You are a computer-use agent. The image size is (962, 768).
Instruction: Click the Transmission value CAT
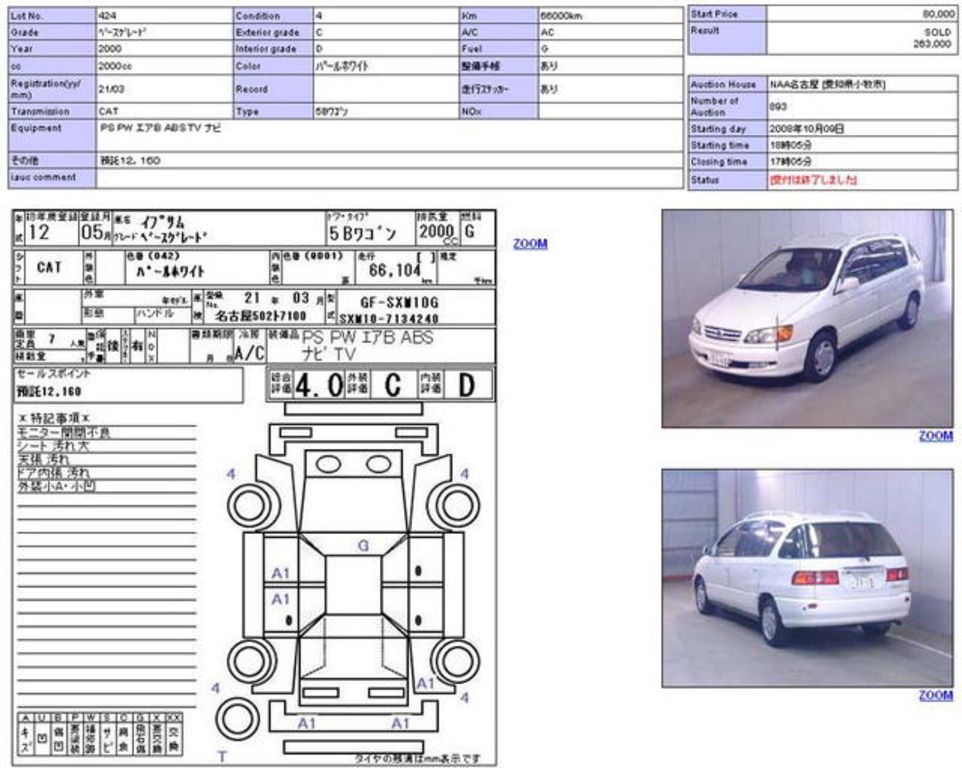tap(108, 112)
